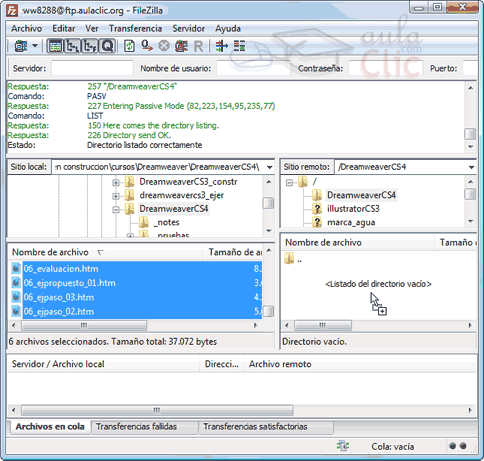The width and height of the screenshot is (484, 461).
Task: Click the message log scrollbar thumb
Action: [470, 134]
